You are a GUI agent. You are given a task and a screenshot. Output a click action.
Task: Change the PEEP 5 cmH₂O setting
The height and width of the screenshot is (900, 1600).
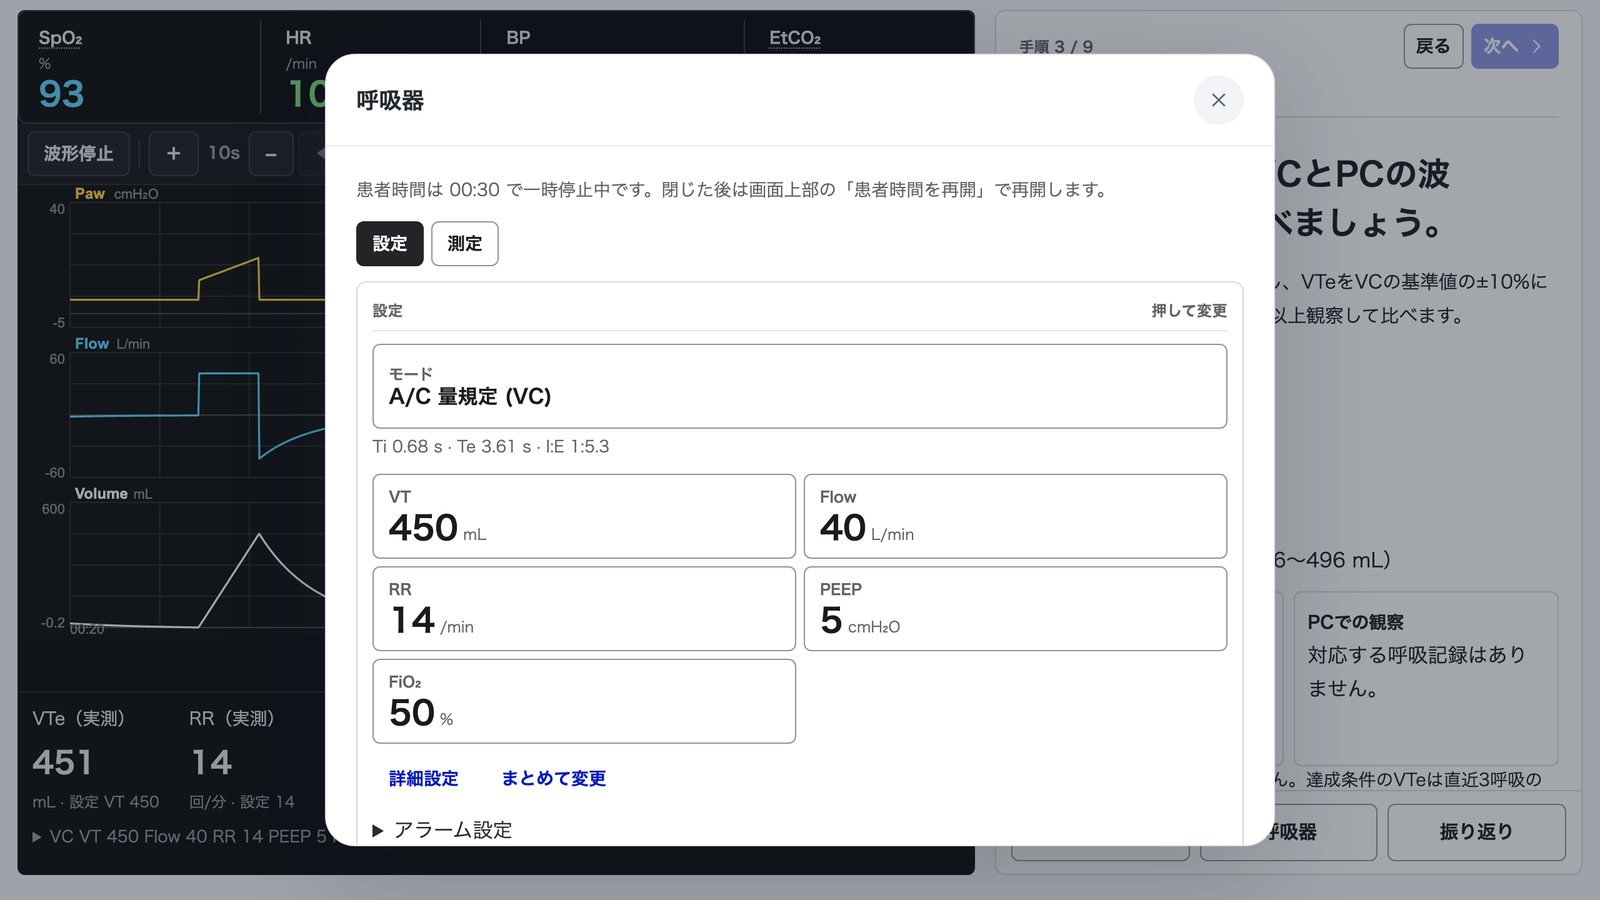(1015, 609)
